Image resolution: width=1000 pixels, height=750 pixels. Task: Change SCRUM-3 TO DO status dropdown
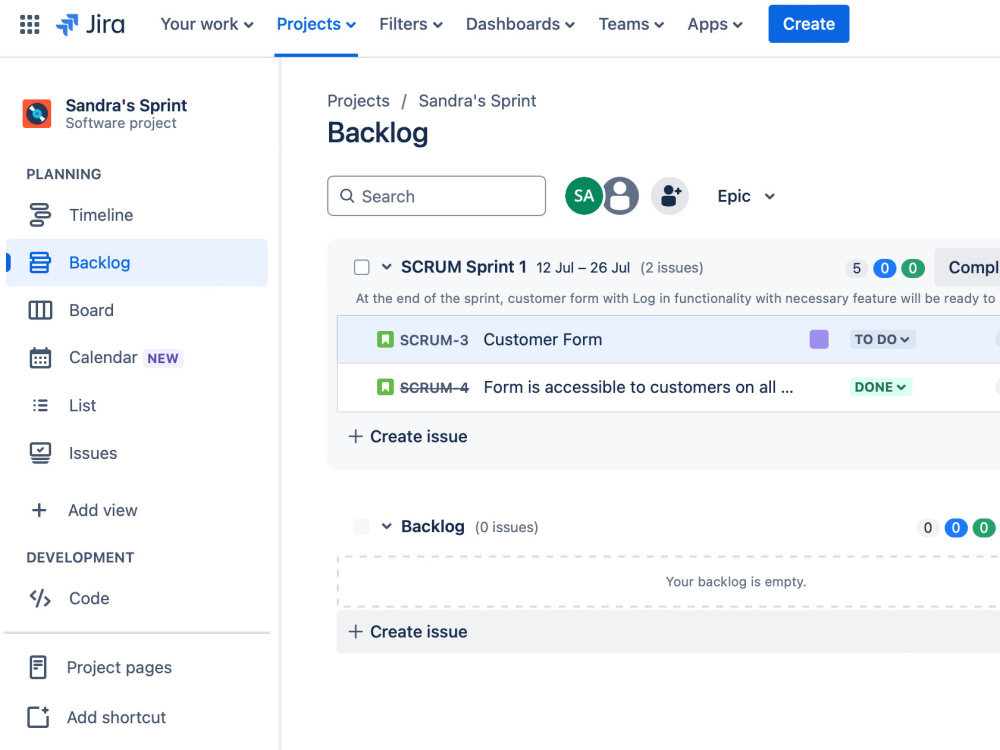click(x=882, y=339)
